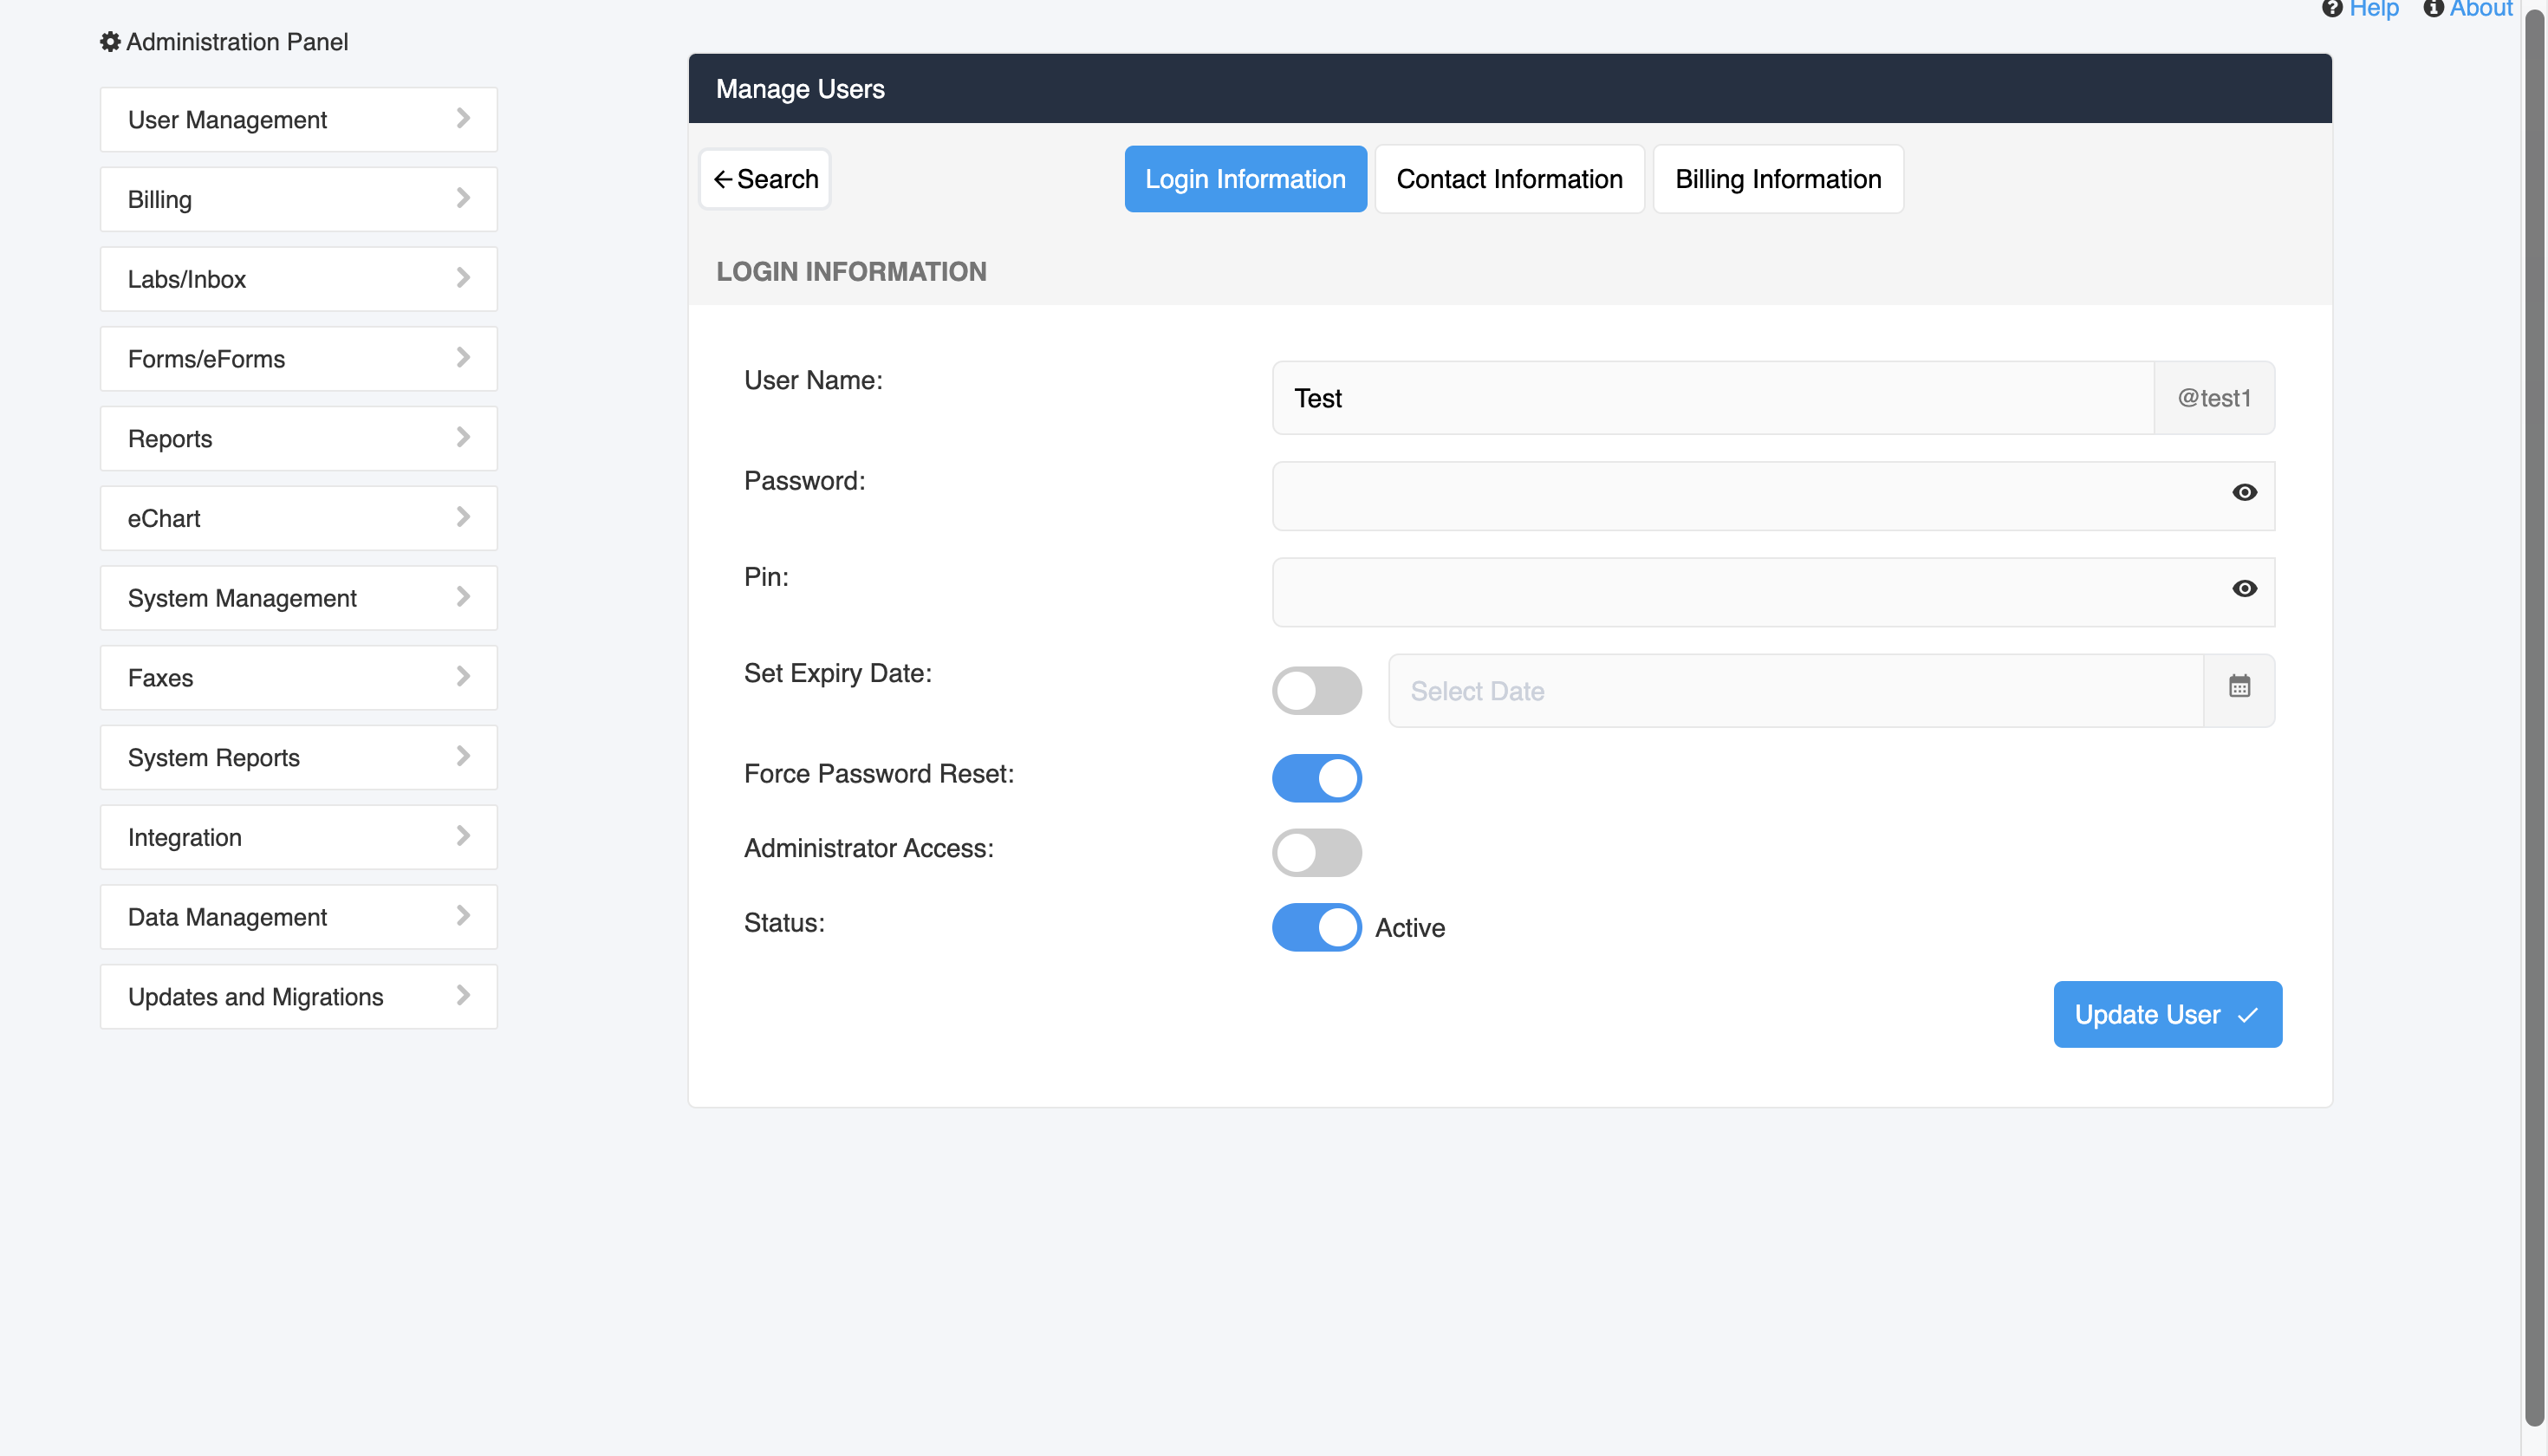Screen dimensions: 2548x1456
Task: Click the Help question mark icon
Action: pyautogui.click(x=2332, y=9)
